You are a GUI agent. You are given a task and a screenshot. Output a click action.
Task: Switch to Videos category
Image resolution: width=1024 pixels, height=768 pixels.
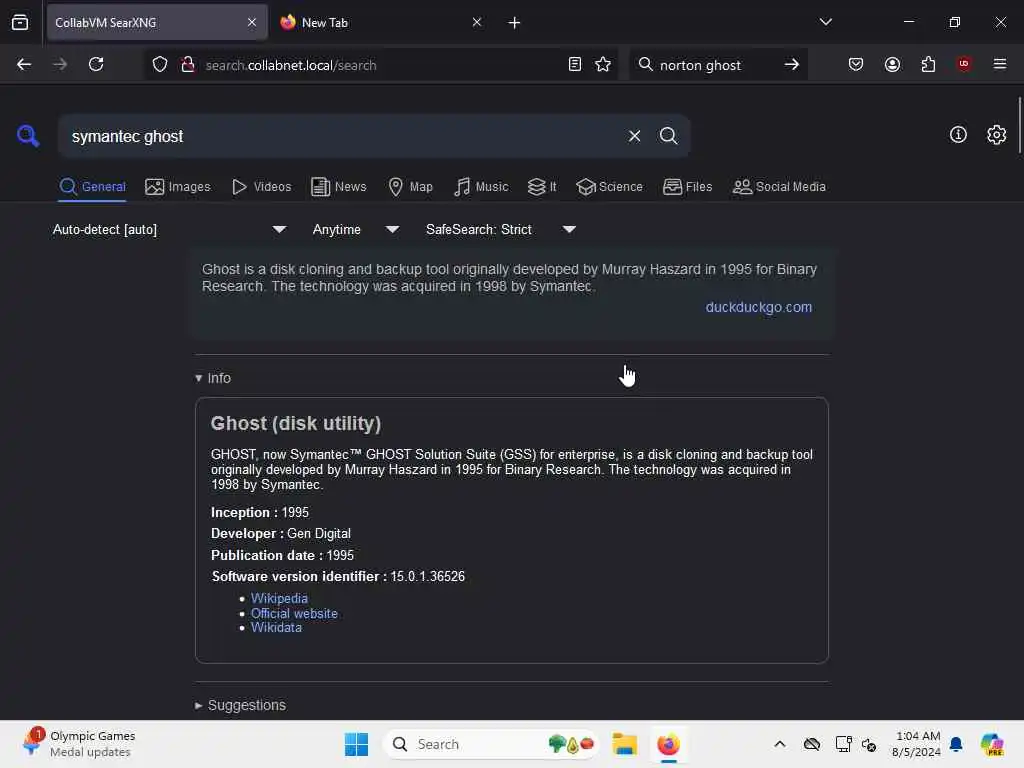261,187
